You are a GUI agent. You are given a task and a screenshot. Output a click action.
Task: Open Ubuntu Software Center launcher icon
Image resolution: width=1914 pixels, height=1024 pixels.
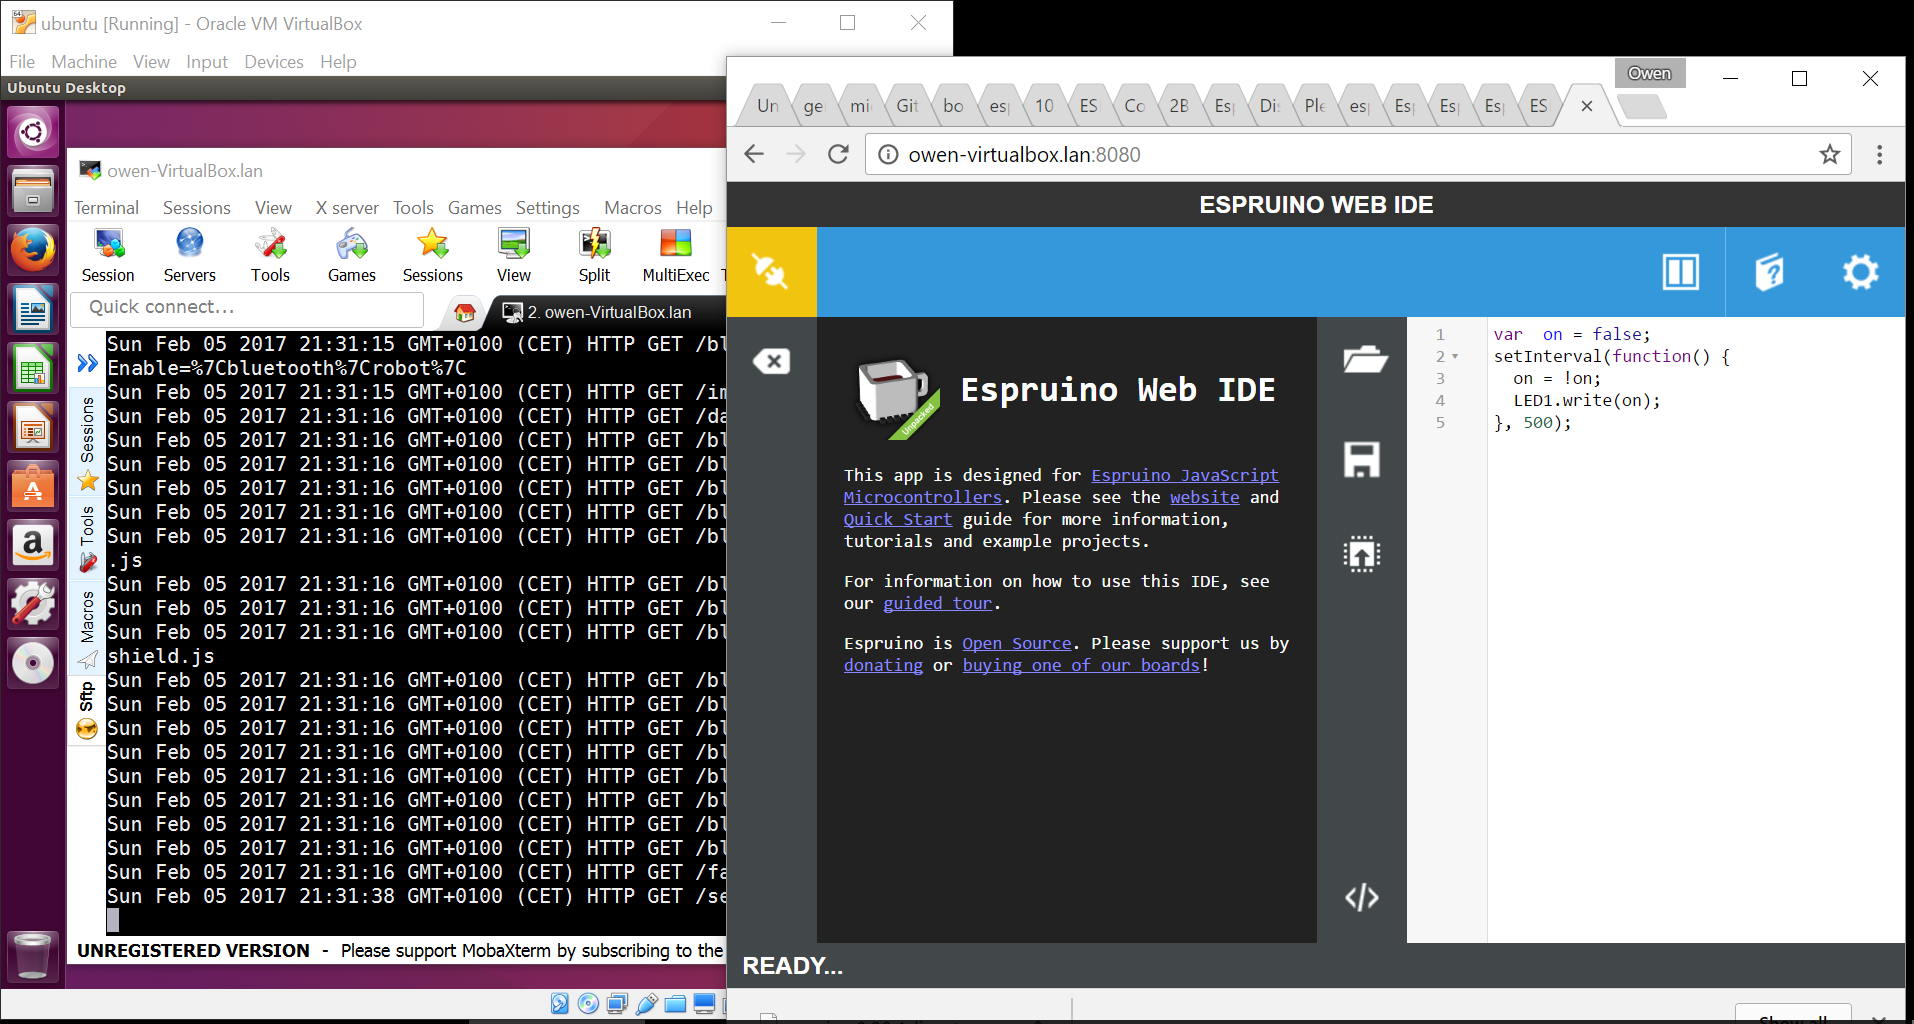[x=33, y=486]
